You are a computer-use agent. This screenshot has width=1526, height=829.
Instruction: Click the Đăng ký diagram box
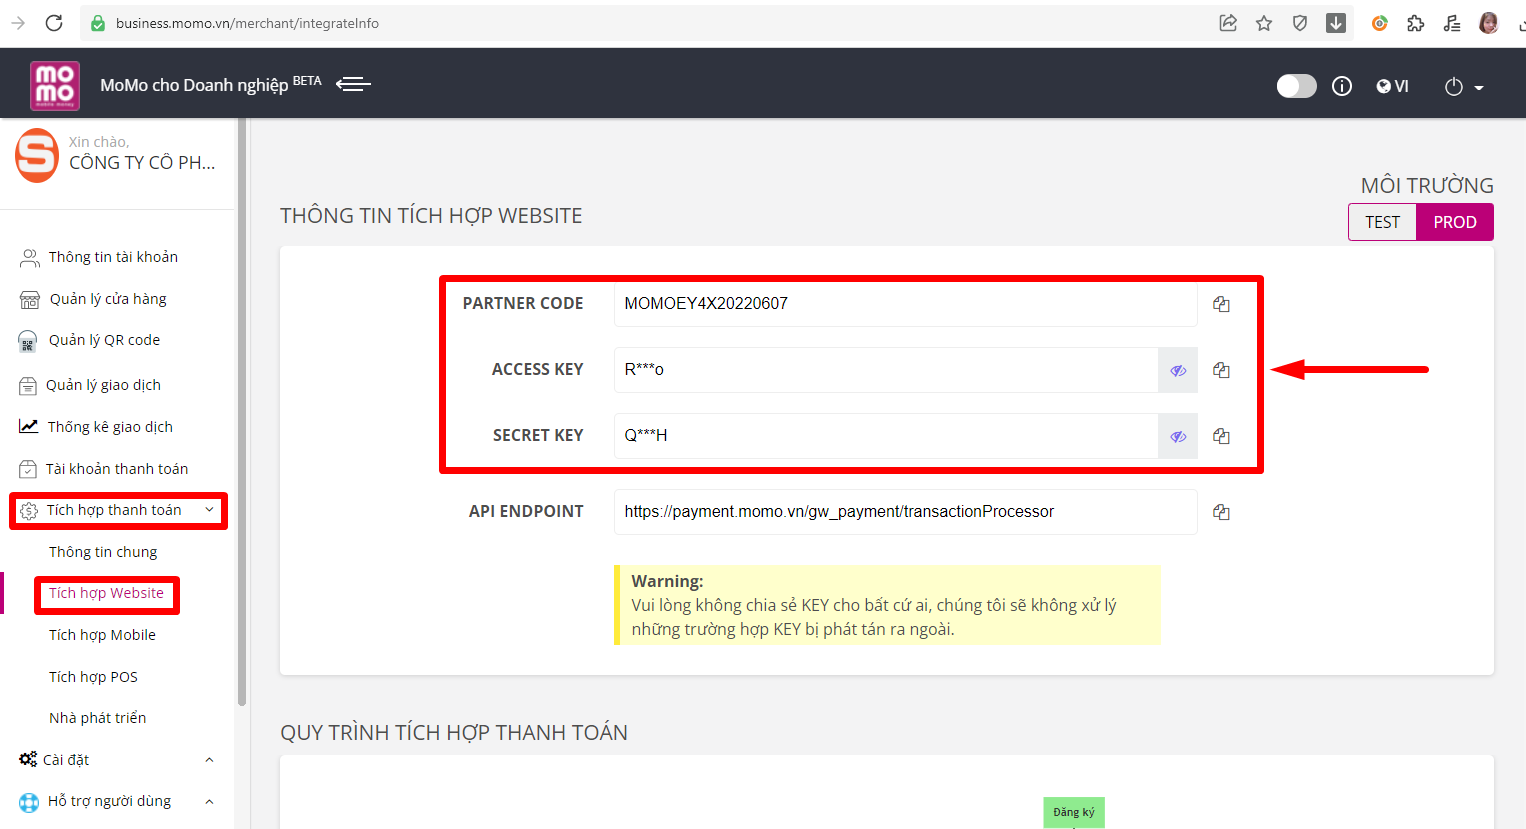click(1074, 812)
